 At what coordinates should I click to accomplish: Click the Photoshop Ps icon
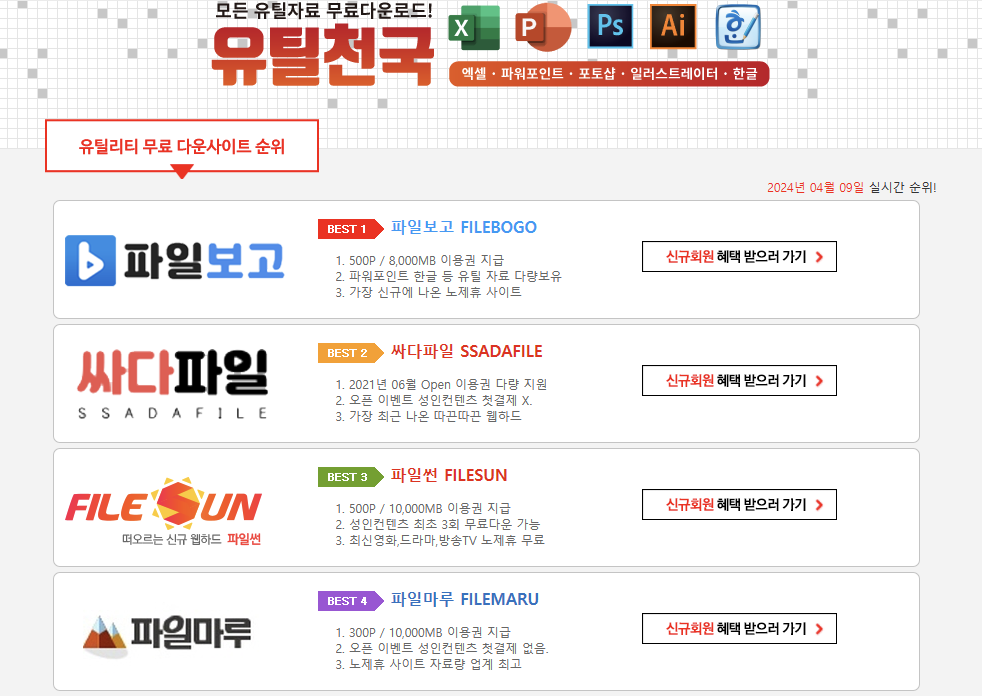pyautogui.click(x=610, y=26)
